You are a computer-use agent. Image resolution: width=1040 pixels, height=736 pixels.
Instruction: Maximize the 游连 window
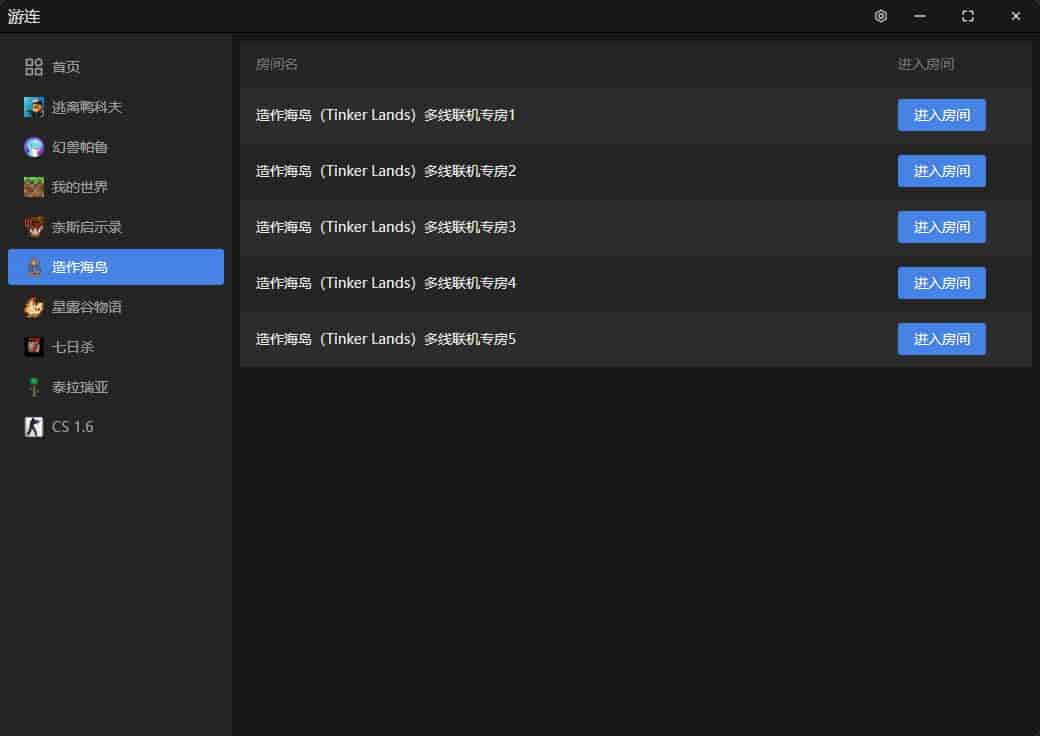coord(968,16)
